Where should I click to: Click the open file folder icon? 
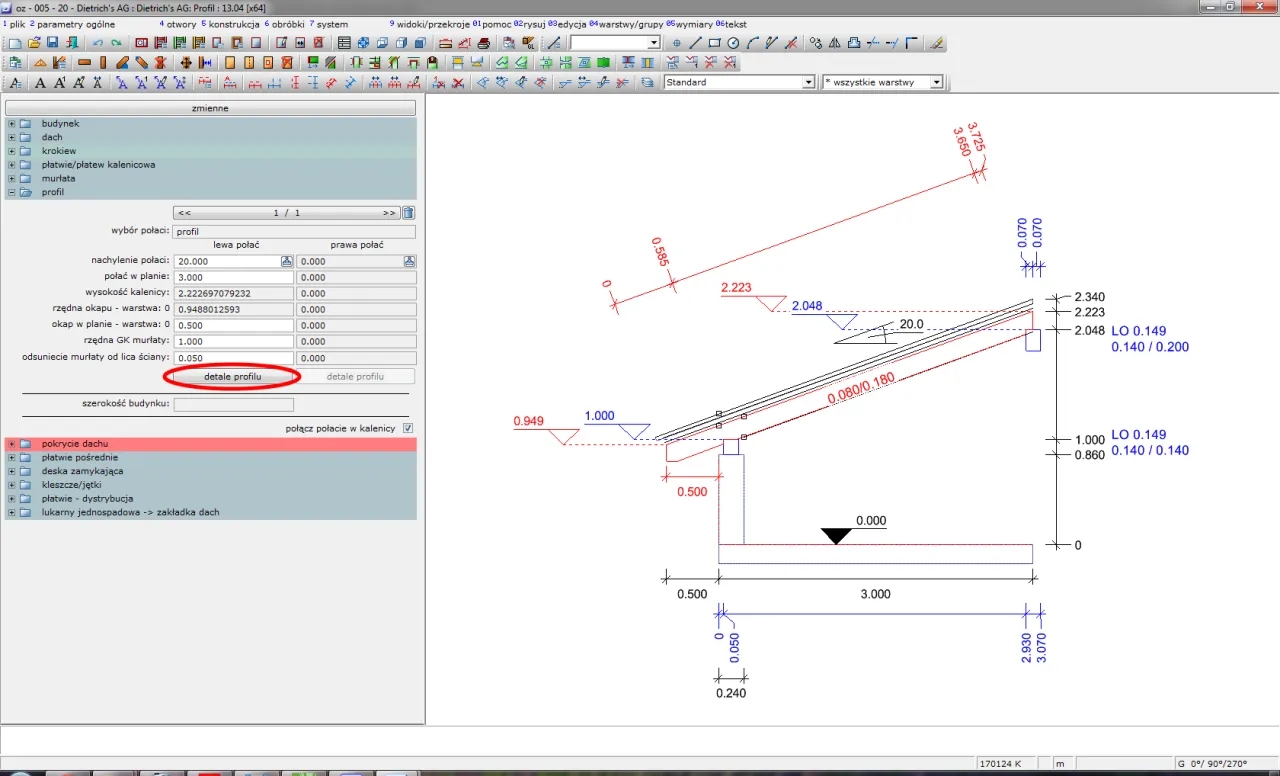pos(34,43)
